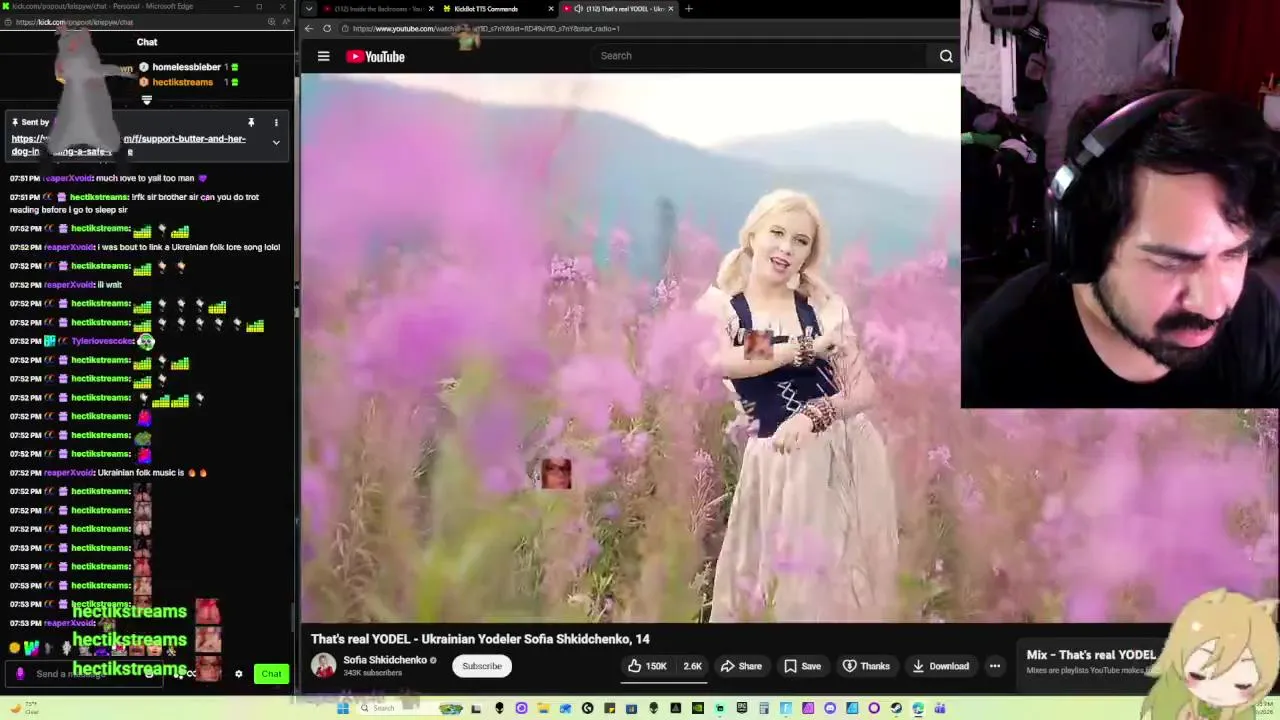Screen dimensions: 1280x720
Task: Subscribe to Sofia Shkidchenko
Action: point(481,666)
